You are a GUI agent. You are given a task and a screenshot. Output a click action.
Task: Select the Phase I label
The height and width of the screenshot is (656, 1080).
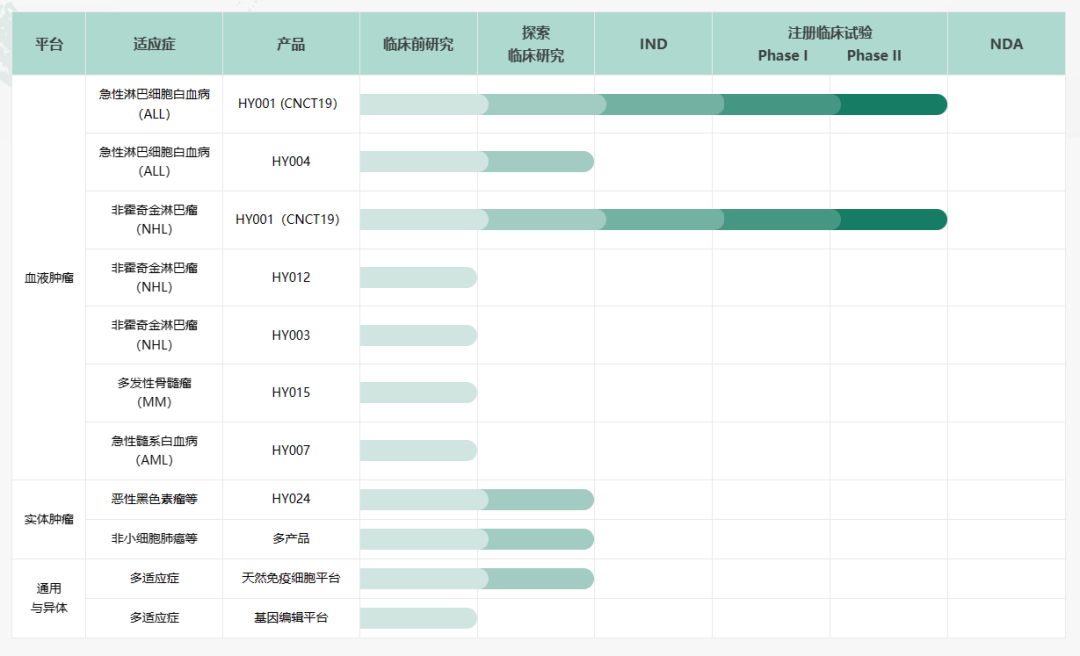783,56
